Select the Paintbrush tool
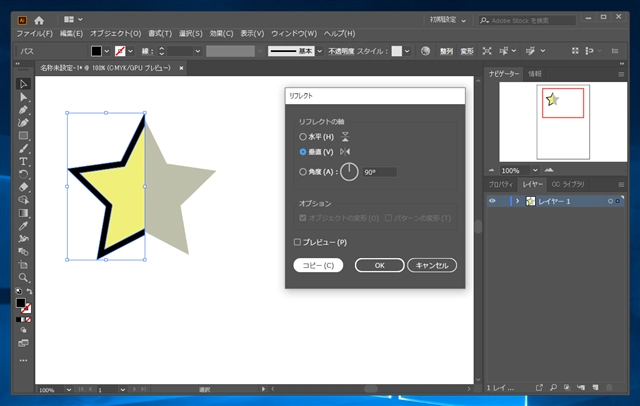 pyautogui.click(x=23, y=149)
